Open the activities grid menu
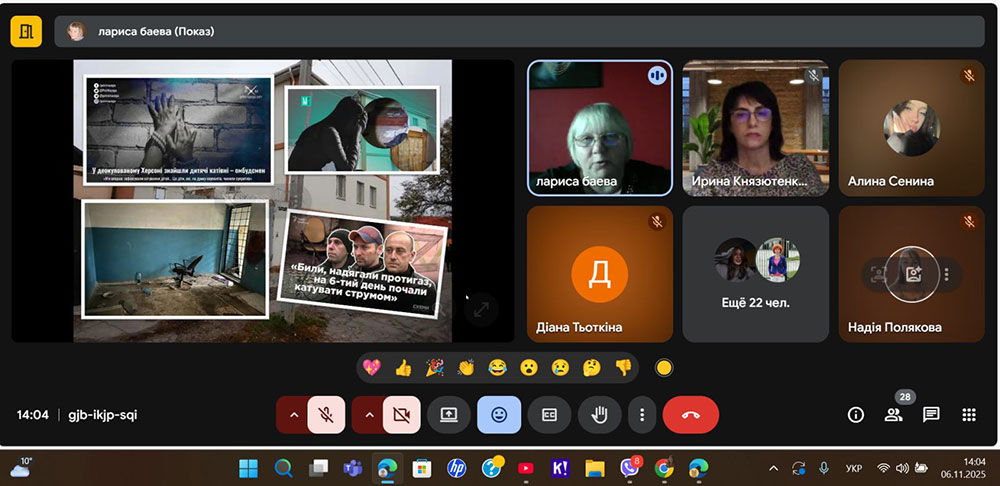Image resolution: width=1000 pixels, height=486 pixels. coord(968,414)
